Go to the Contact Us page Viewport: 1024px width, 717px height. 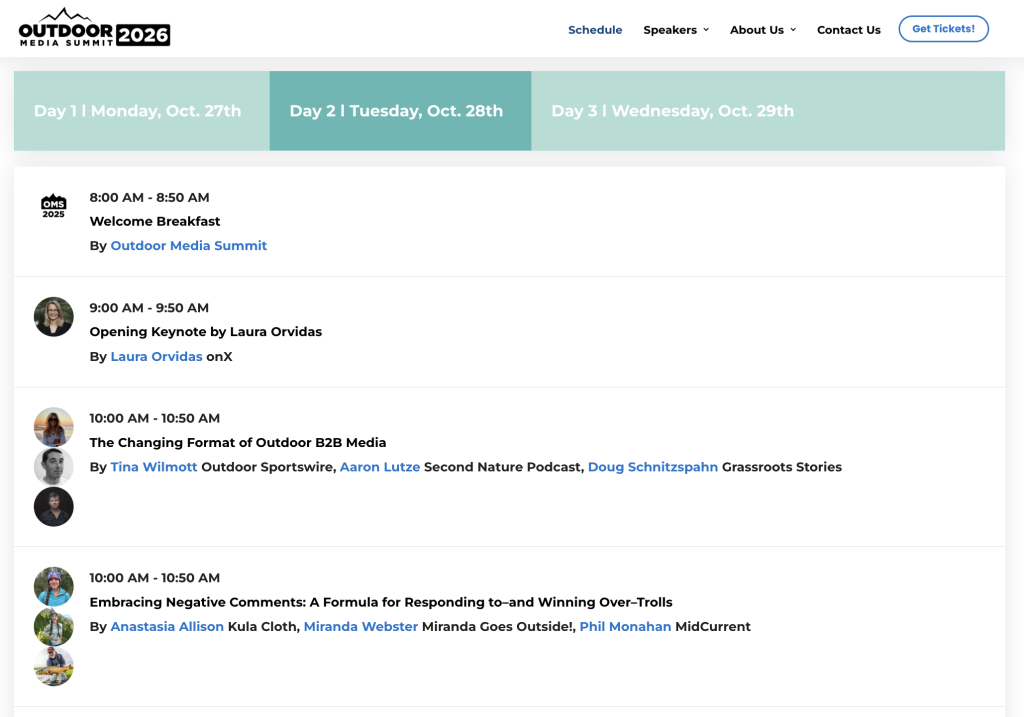[848, 30]
